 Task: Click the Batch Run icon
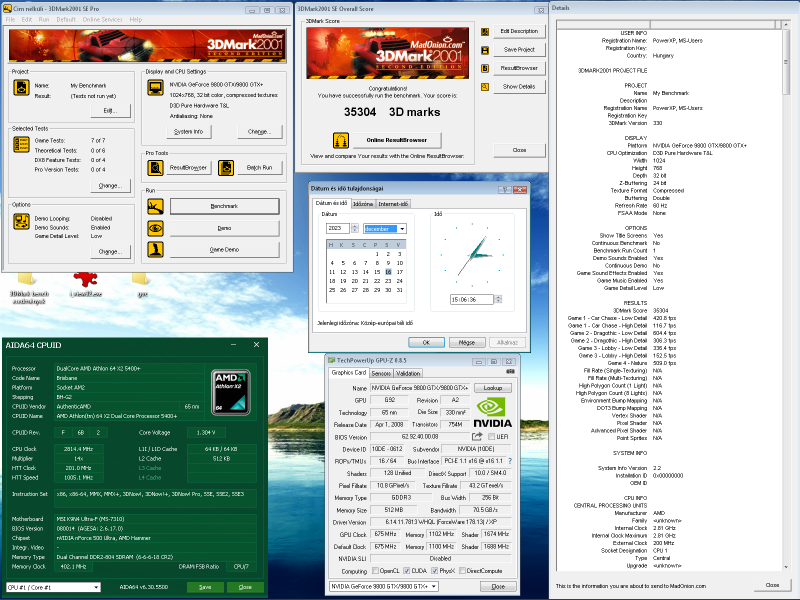(226, 167)
